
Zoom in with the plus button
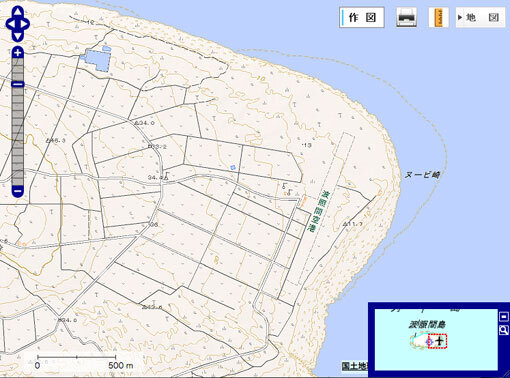coord(18,52)
